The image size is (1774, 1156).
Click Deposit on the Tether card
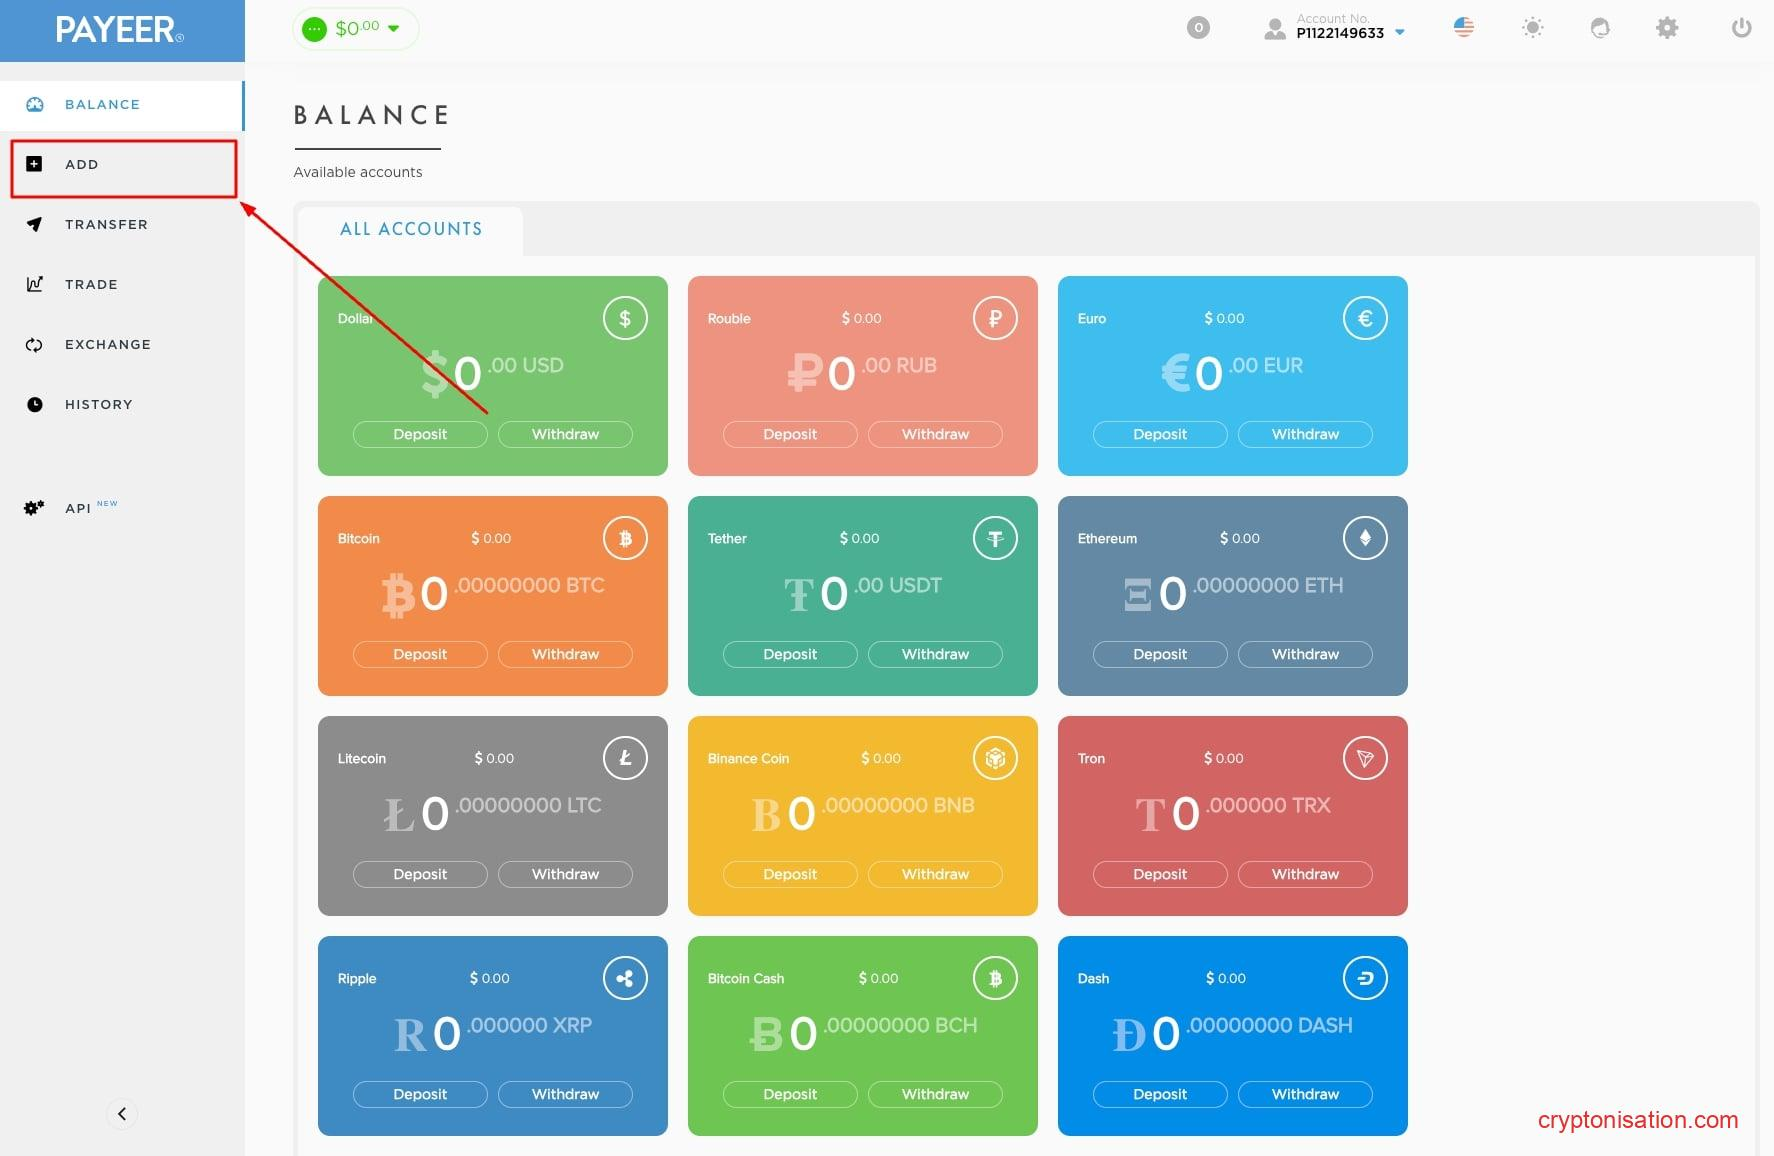tap(790, 654)
